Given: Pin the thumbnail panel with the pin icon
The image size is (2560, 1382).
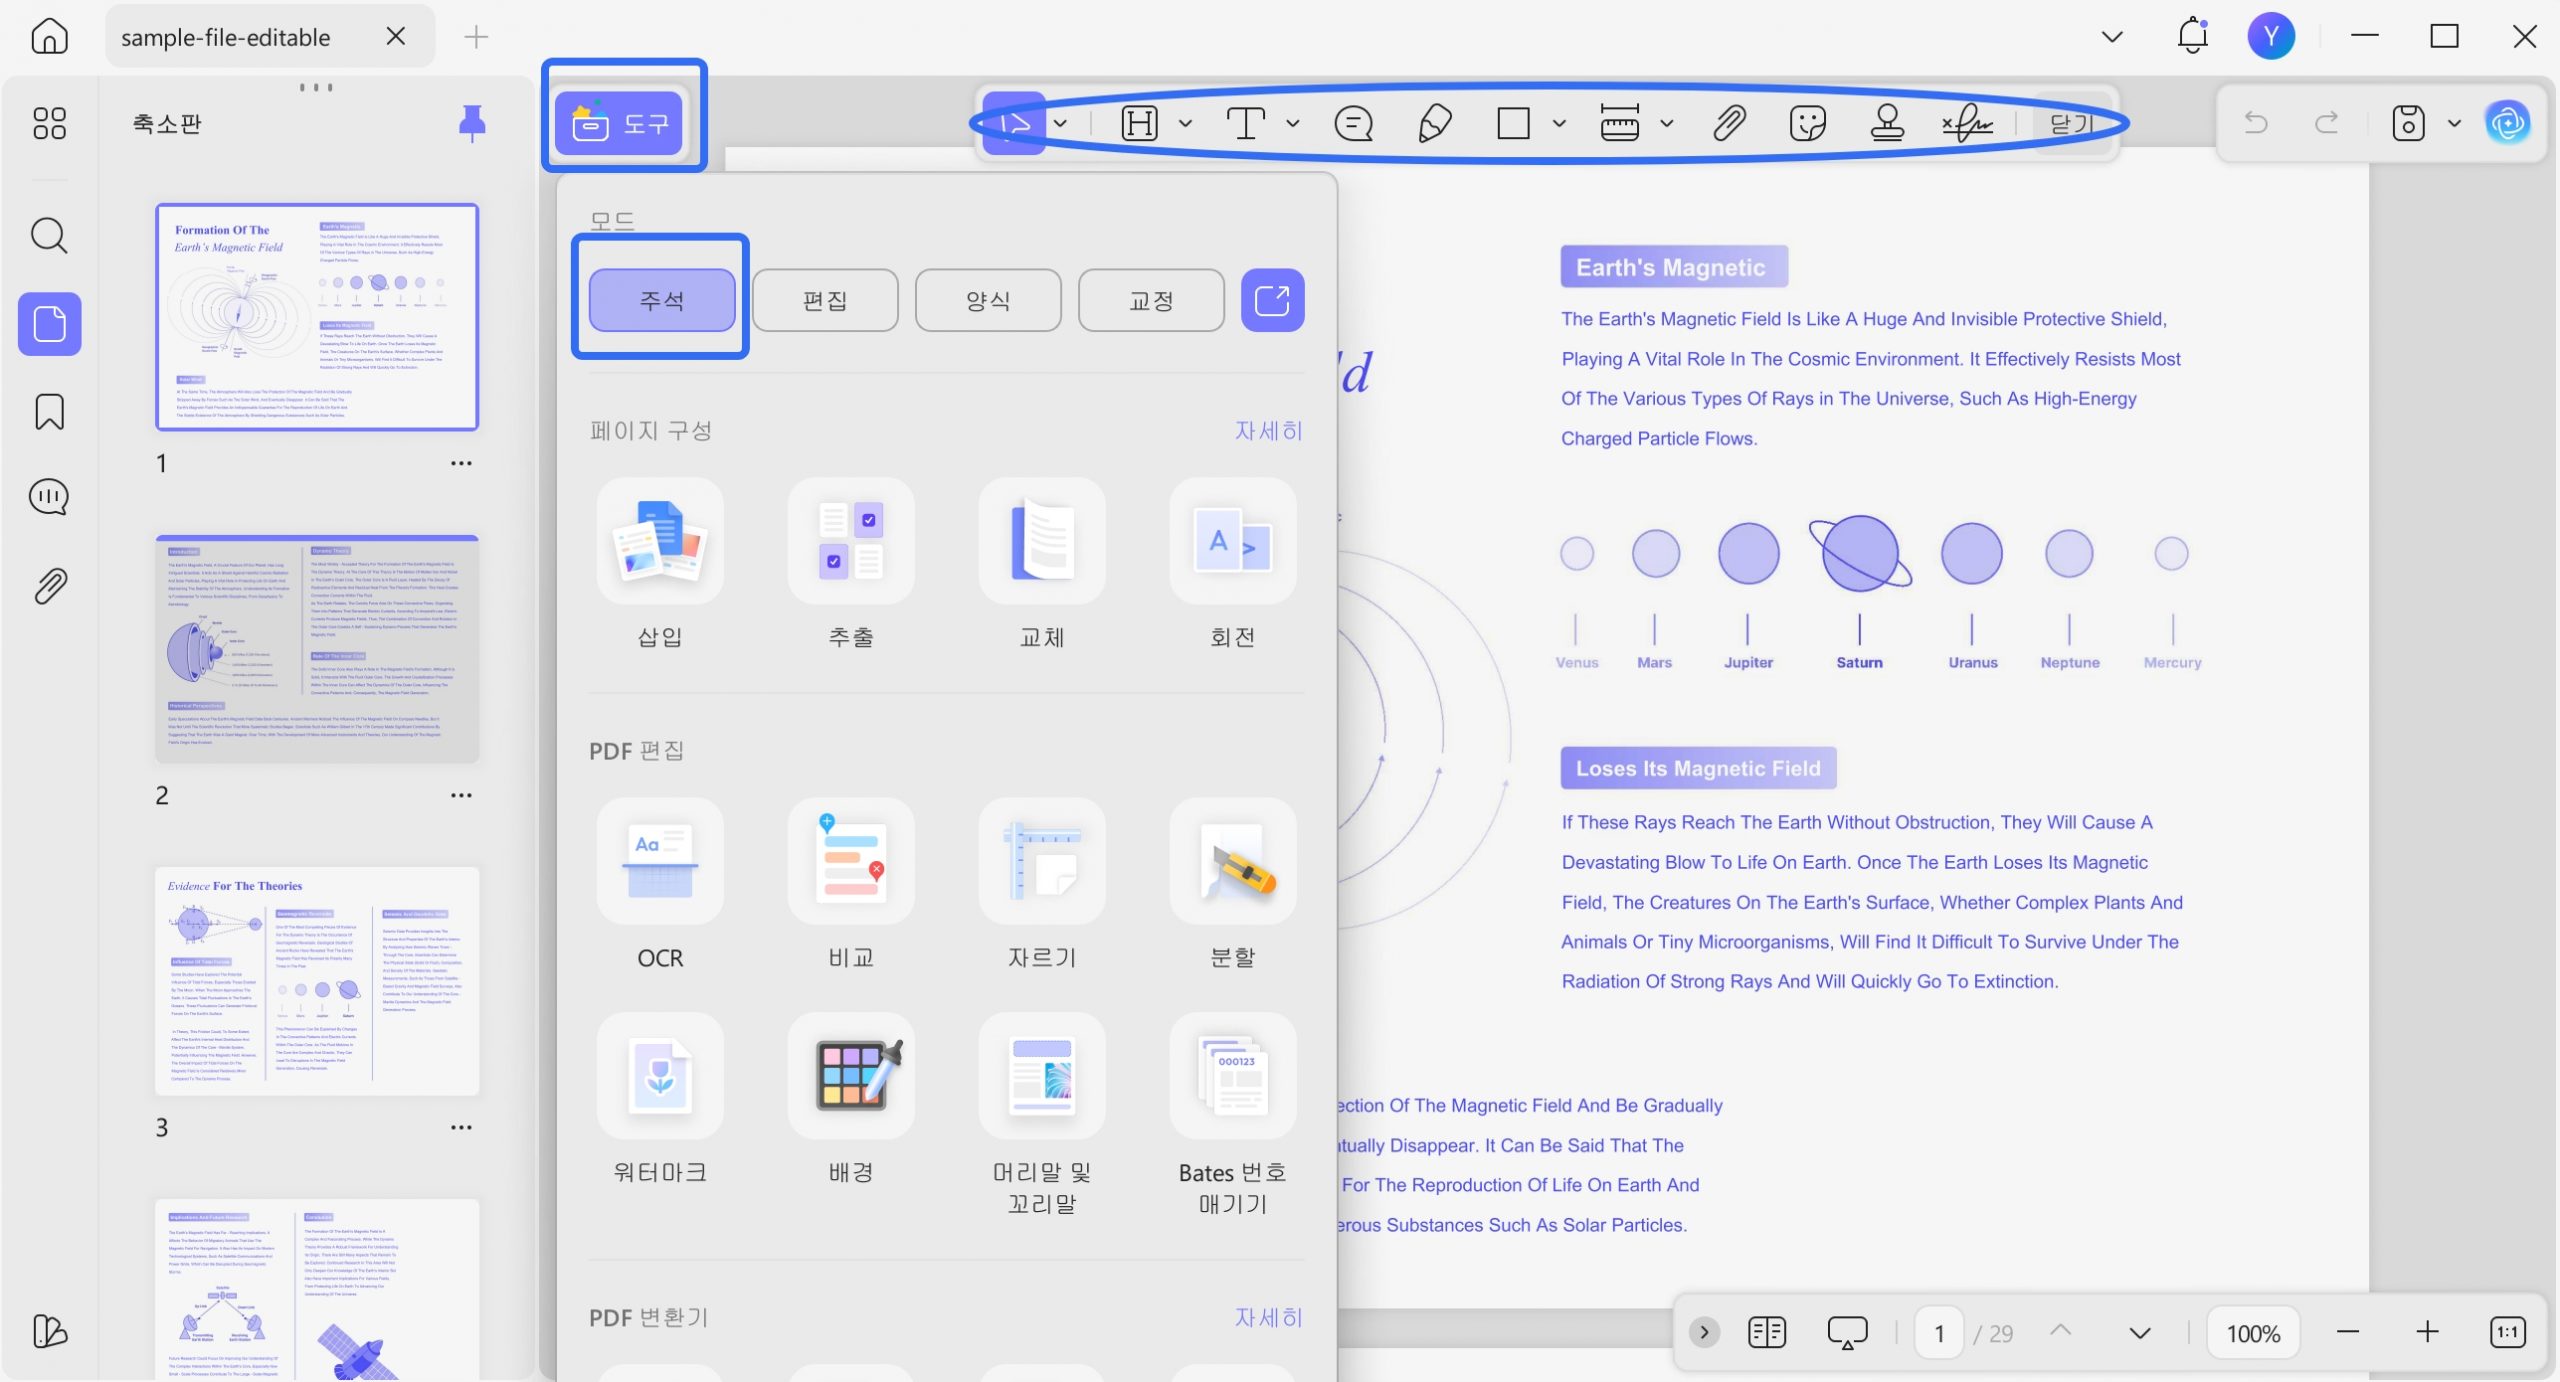Looking at the screenshot, I should (472, 123).
